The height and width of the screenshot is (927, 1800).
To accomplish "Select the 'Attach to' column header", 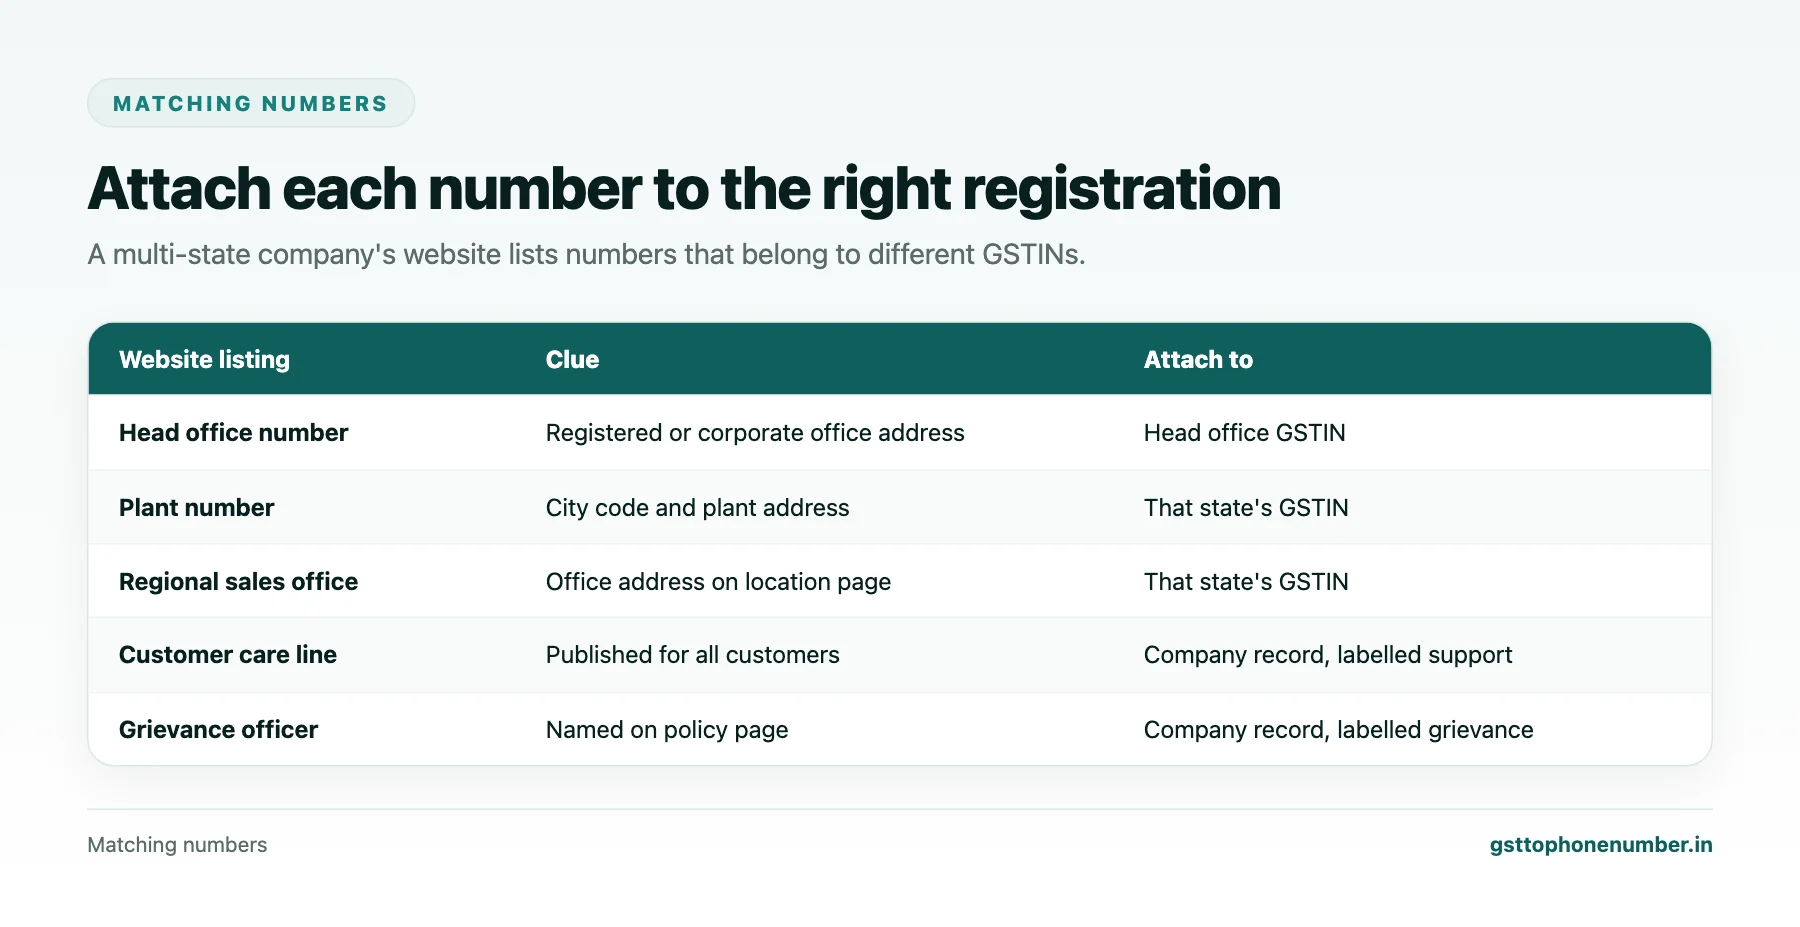I will click(1198, 360).
